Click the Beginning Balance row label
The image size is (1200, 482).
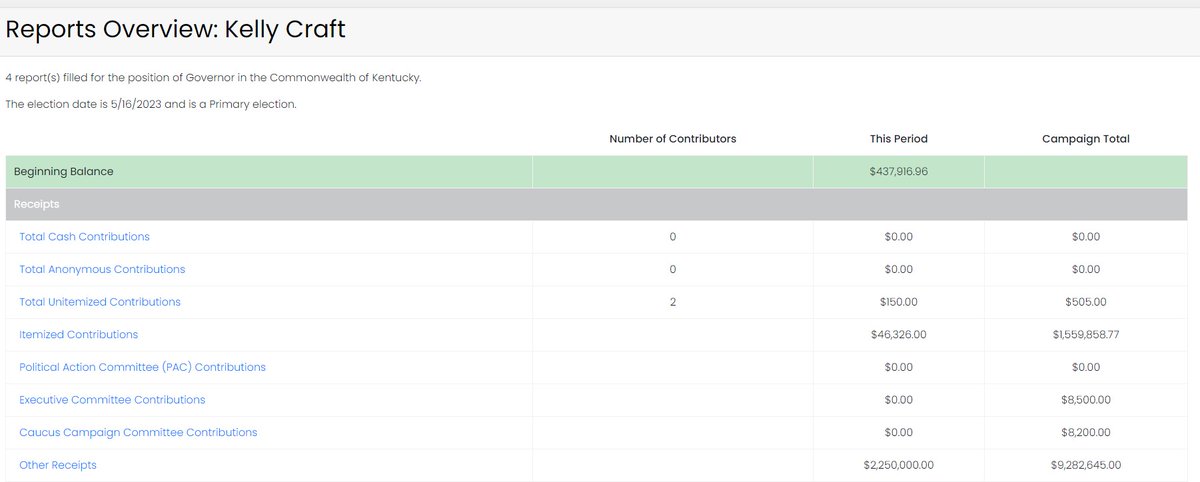click(x=64, y=172)
